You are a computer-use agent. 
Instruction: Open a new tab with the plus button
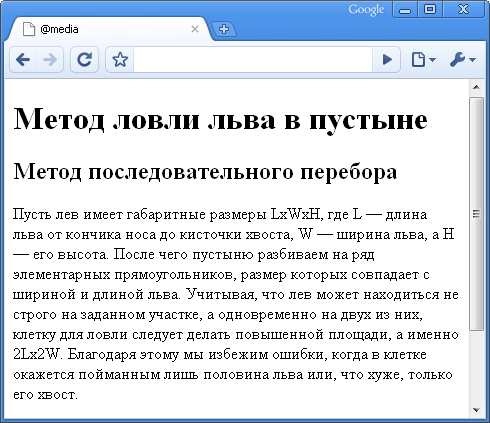click(224, 29)
